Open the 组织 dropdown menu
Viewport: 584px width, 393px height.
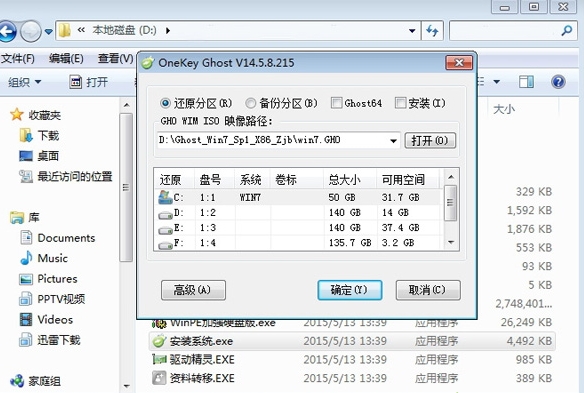point(25,82)
